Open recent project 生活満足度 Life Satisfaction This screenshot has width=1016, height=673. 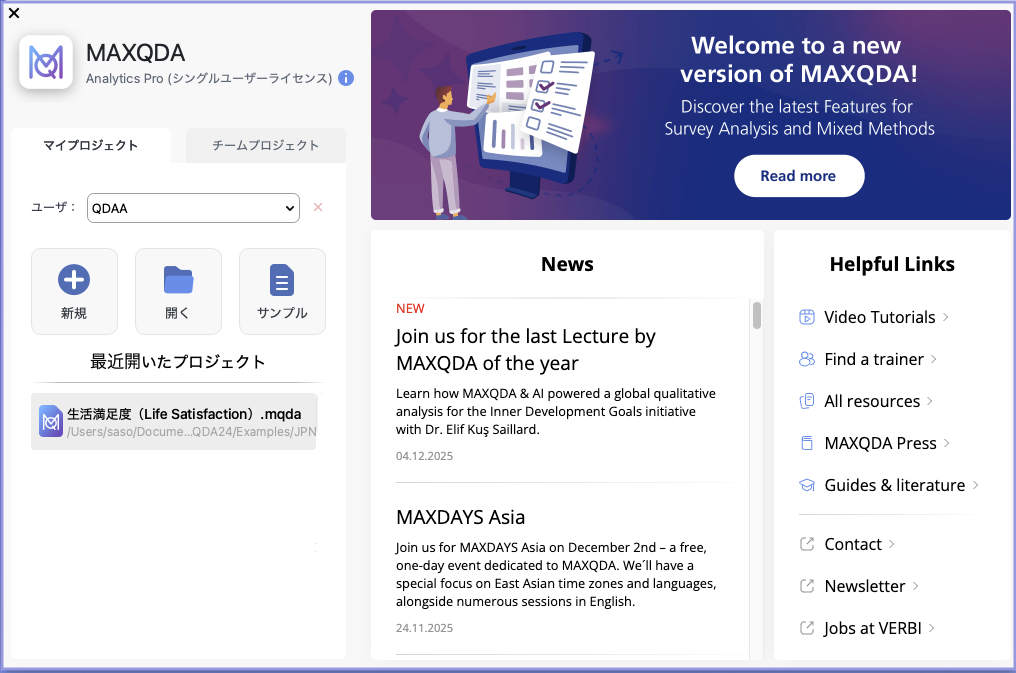(x=174, y=421)
